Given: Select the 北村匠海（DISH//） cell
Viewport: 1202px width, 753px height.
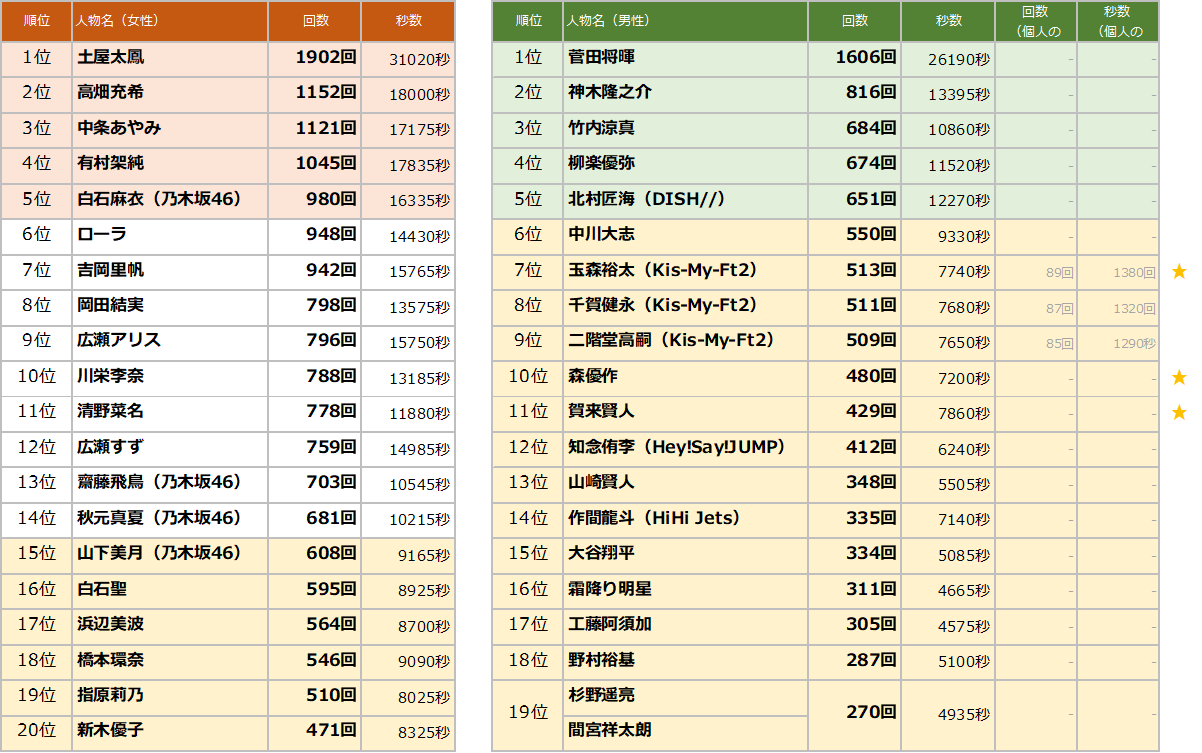Looking at the screenshot, I should click(x=685, y=199).
